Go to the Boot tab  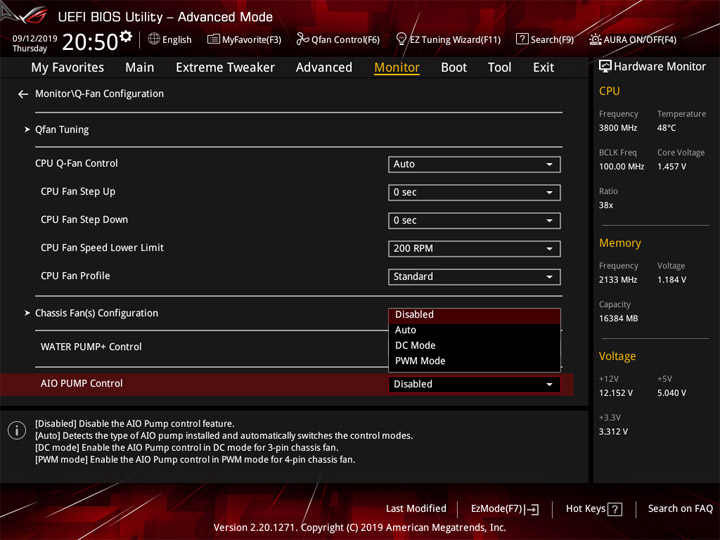(x=454, y=68)
